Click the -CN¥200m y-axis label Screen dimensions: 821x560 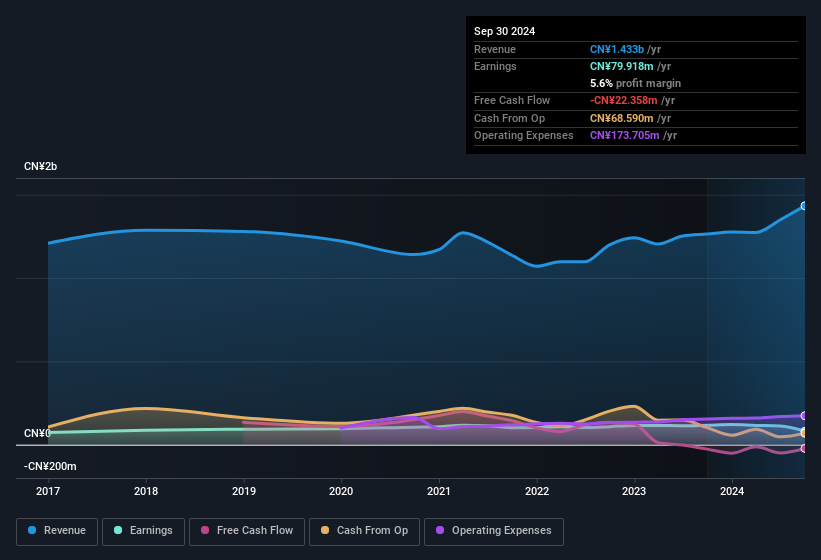pyautogui.click(x=50, y=466)
